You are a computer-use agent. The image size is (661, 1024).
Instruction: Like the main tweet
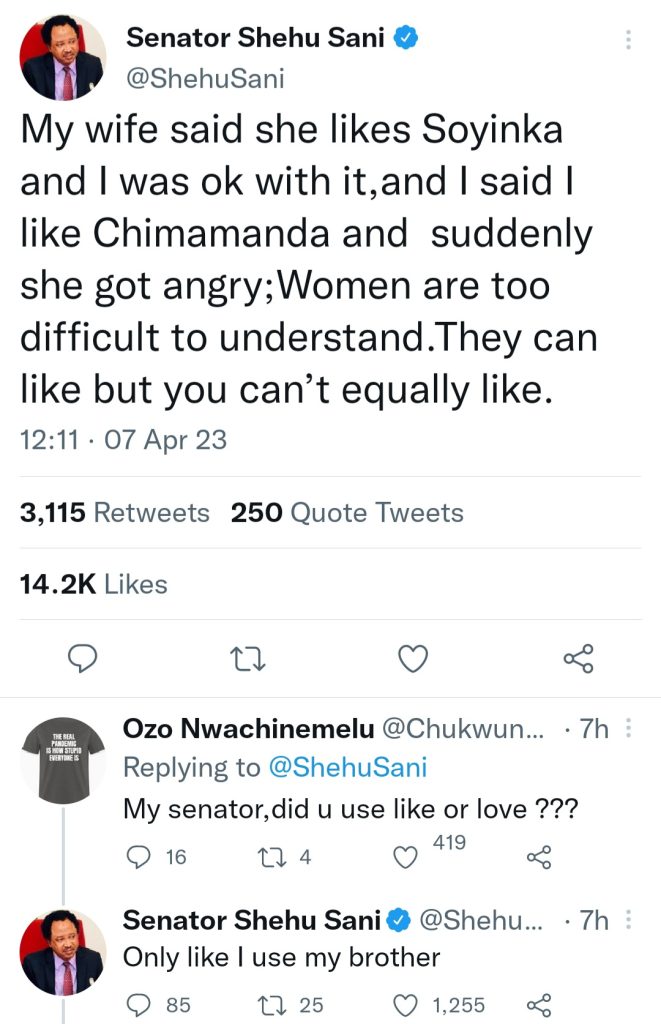[413, 658]
